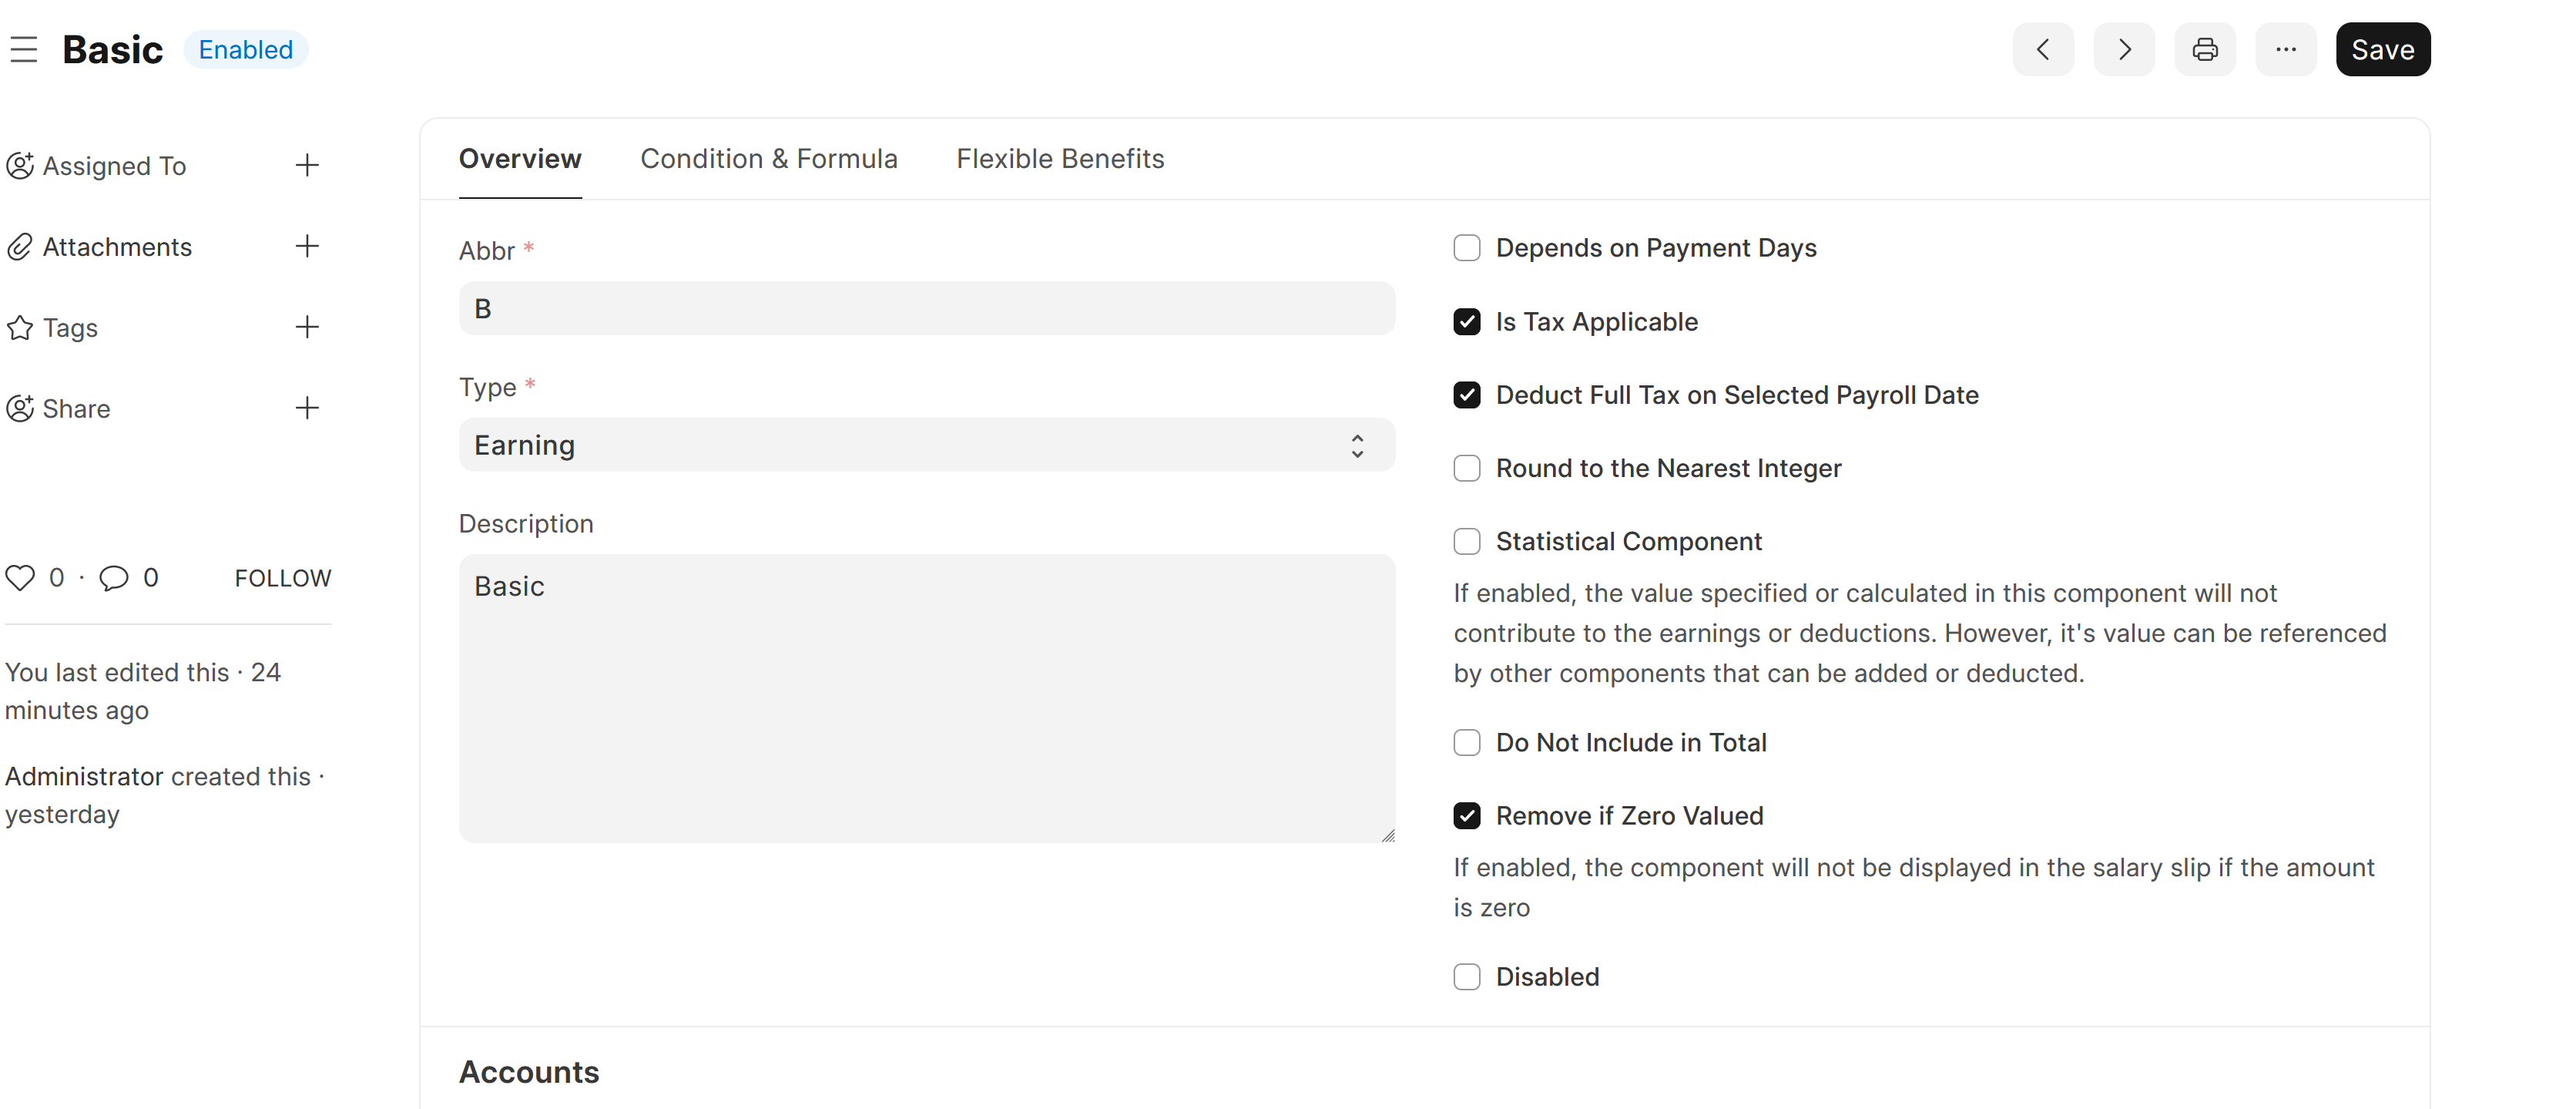Open the sidebar hamburger menu
Image resolution: width=2576 pixels, height=1109 pixels.
pos(24,48)
